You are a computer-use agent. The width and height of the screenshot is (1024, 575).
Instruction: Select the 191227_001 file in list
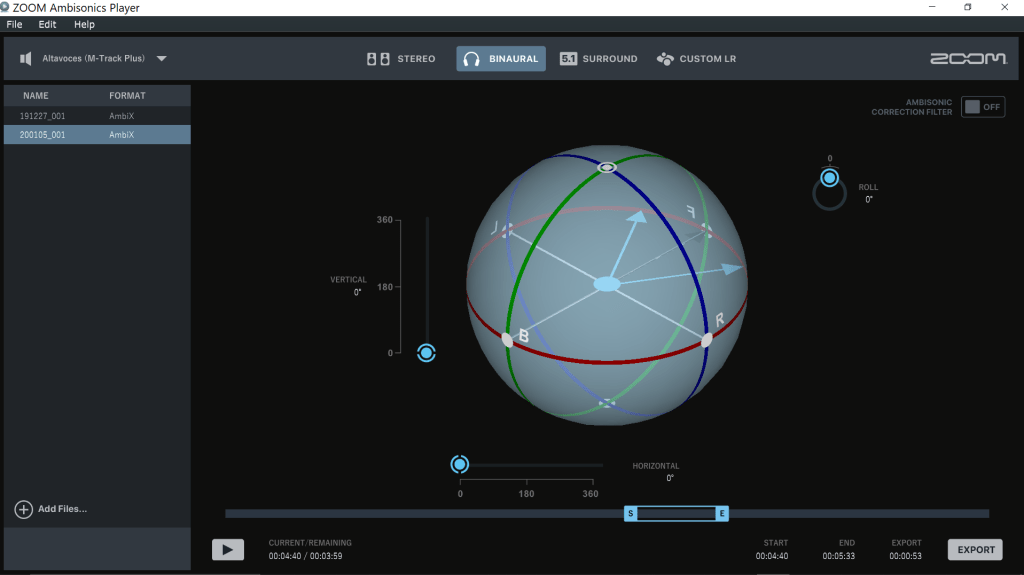click(x=43, y=116)
